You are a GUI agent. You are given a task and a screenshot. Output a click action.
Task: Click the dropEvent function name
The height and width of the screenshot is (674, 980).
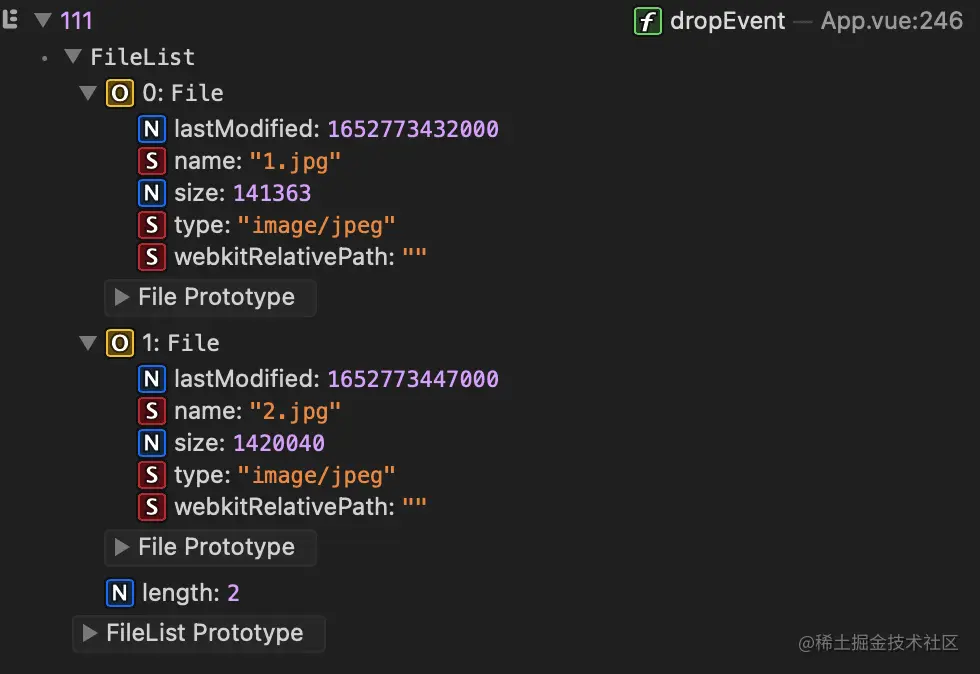click(x=729, y=21)
